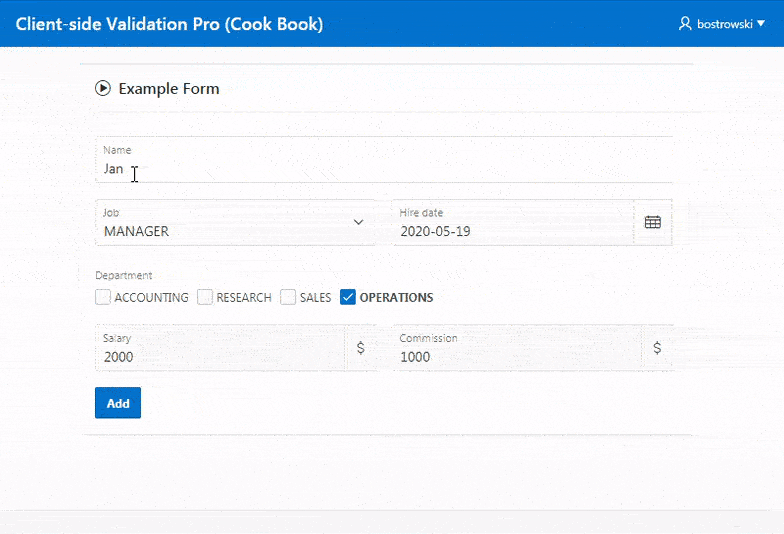Tick the ACCOUNTING department checkbox
This screenshot has width=784, height=534.
click(103, 297)
